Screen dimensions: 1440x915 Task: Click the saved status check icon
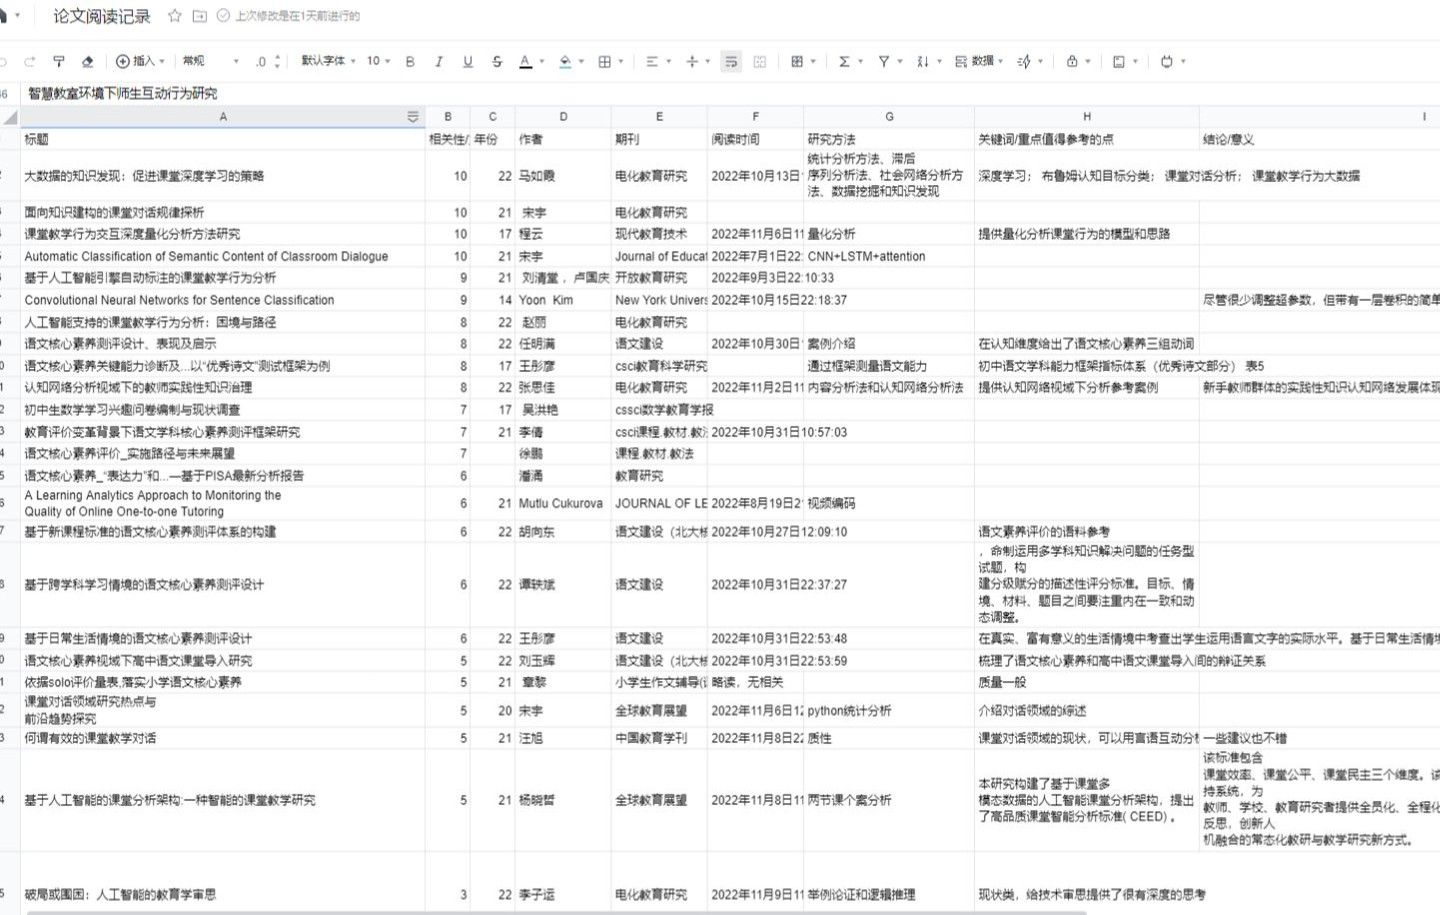[x=223, y=16]
